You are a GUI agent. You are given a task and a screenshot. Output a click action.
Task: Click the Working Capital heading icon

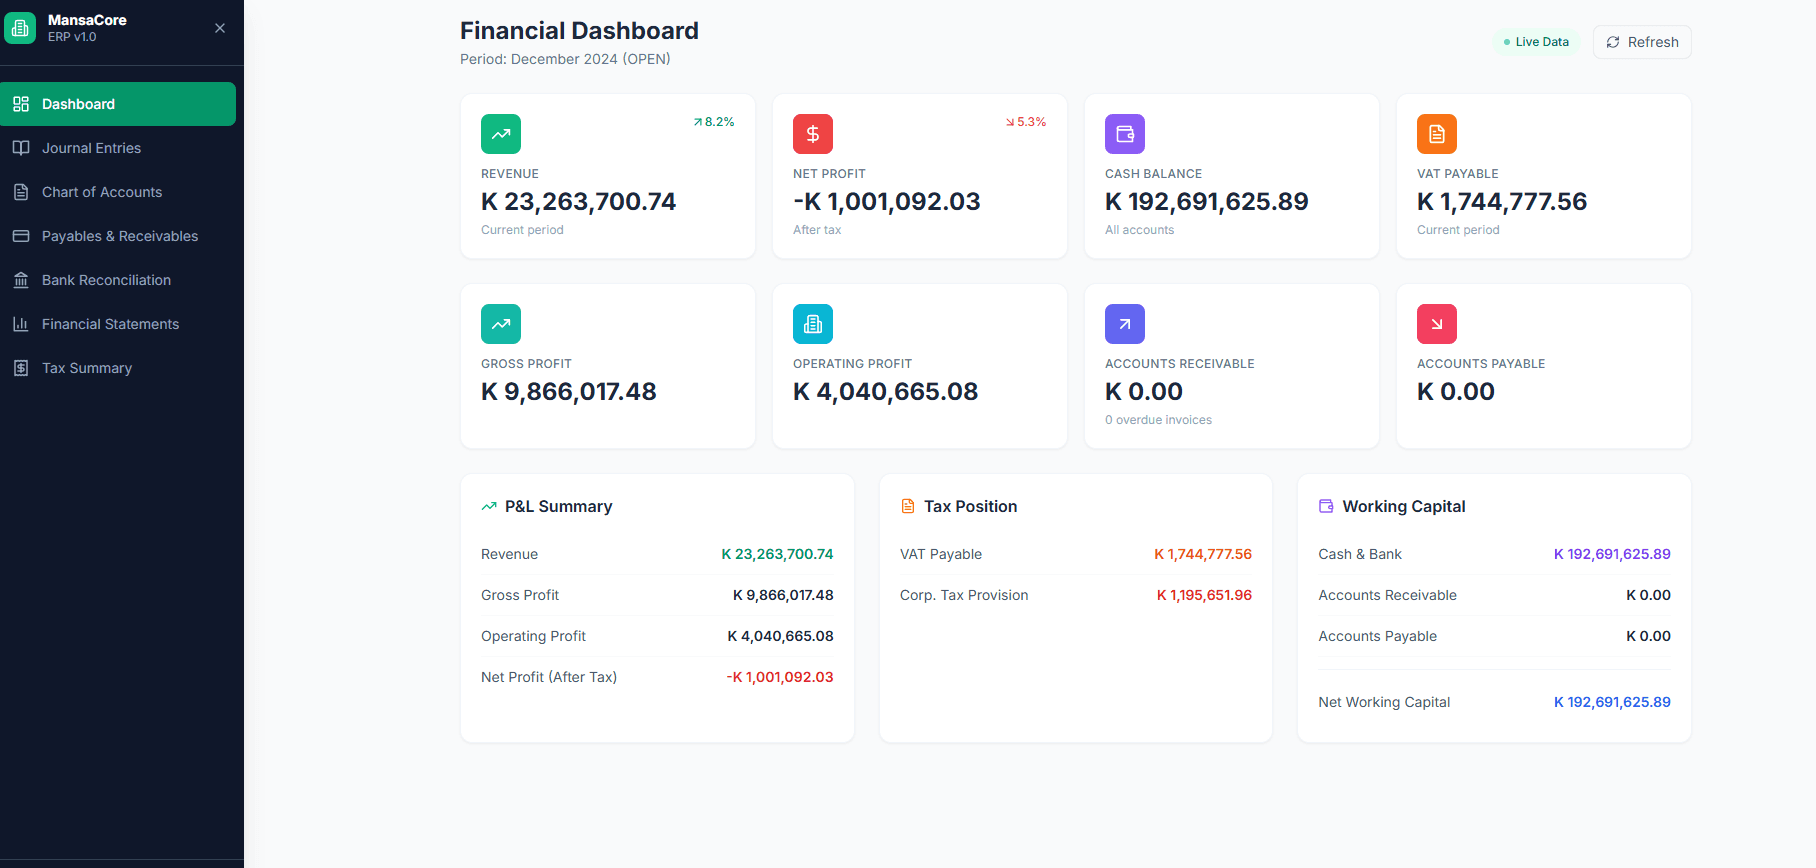(x=1326, y=506)
